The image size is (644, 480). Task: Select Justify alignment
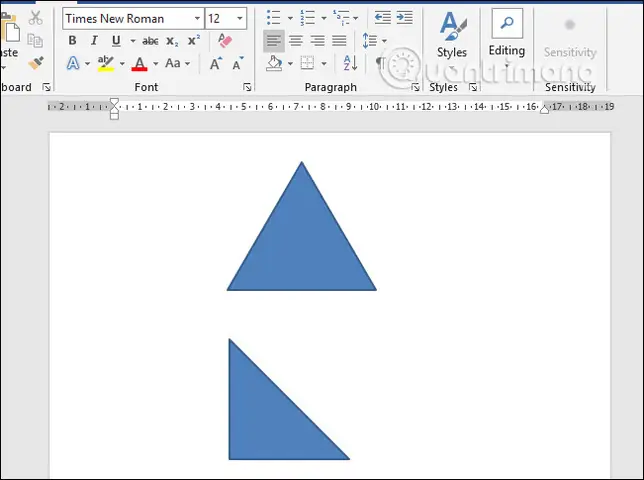339,41
